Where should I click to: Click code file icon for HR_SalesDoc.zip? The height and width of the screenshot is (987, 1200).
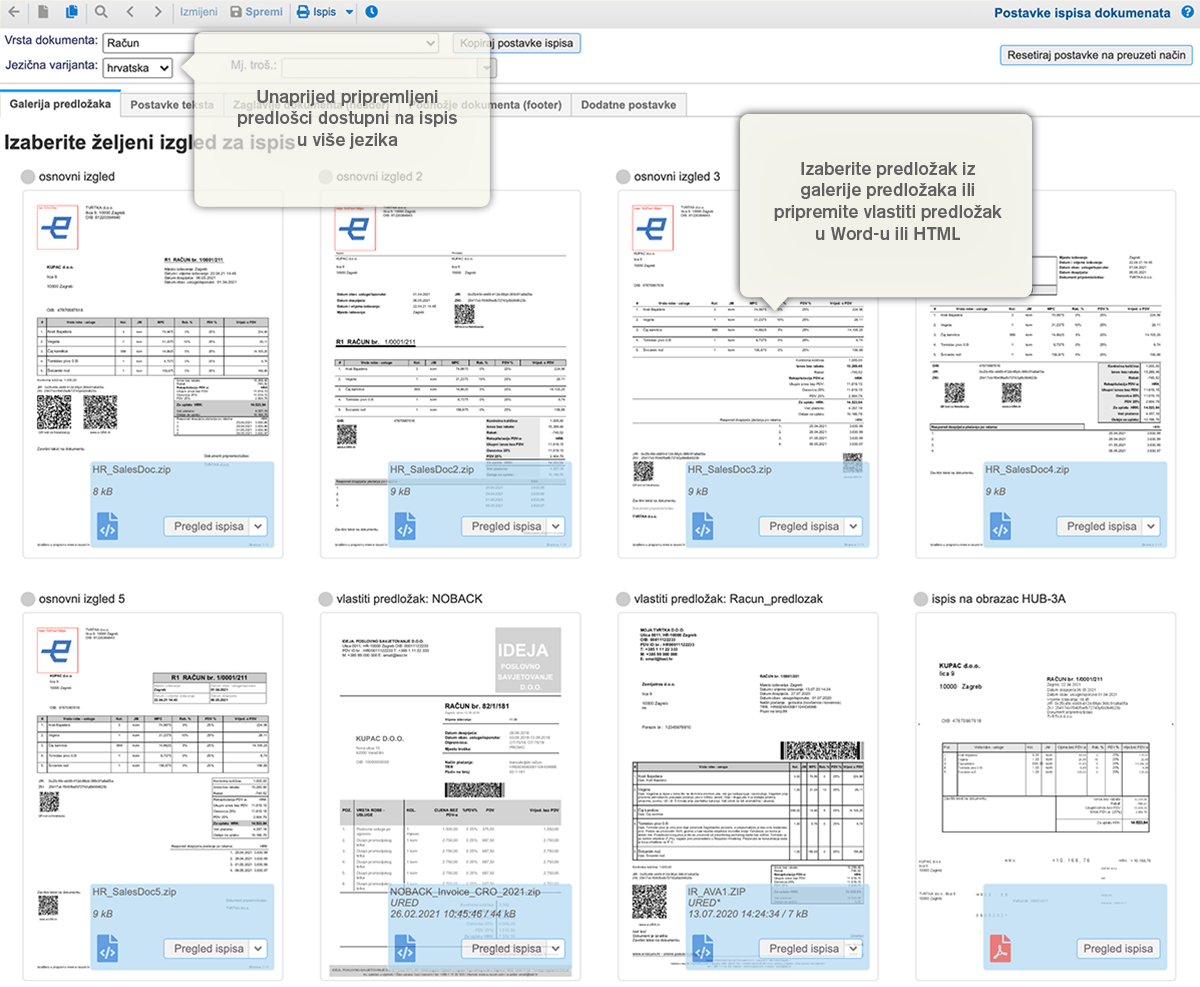pos(107,527)
